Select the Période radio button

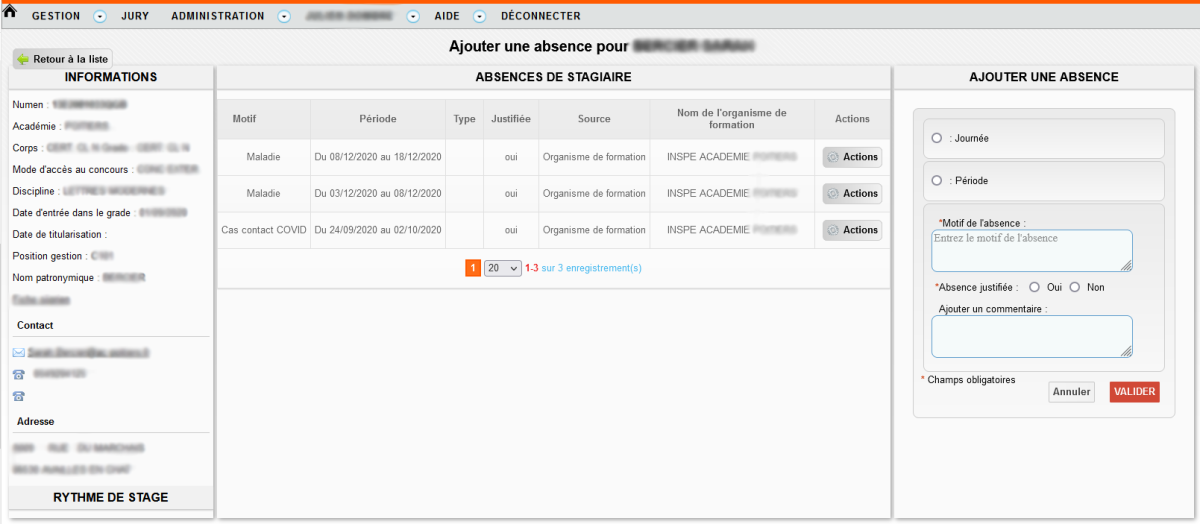click(936, 181)
